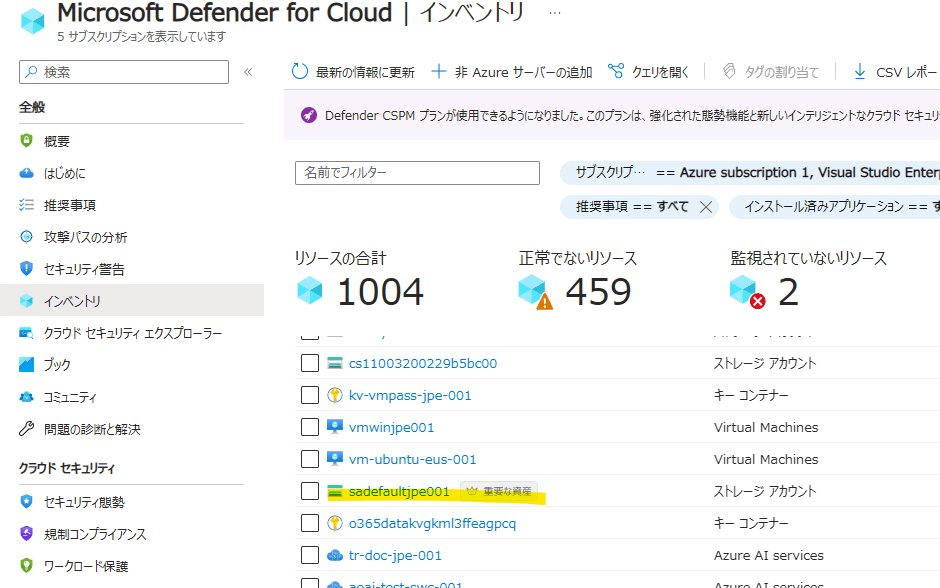Open ワークロード保護 in the sidebar
The width and height of the screenshot is (940, 588).
click(86, 566)
